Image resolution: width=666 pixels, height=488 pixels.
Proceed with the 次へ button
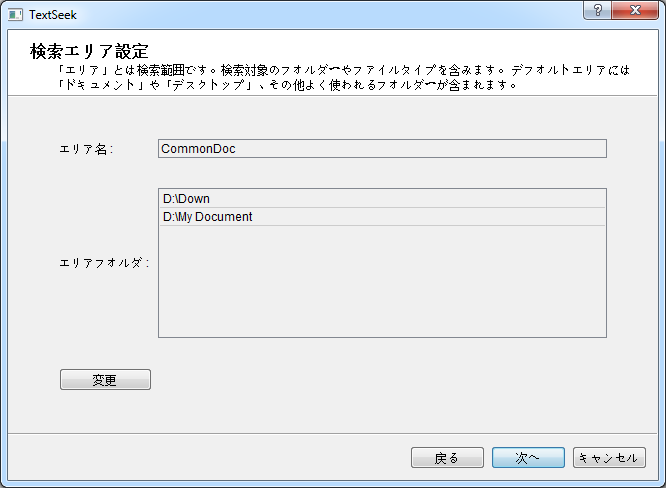[x=528, y=458]
